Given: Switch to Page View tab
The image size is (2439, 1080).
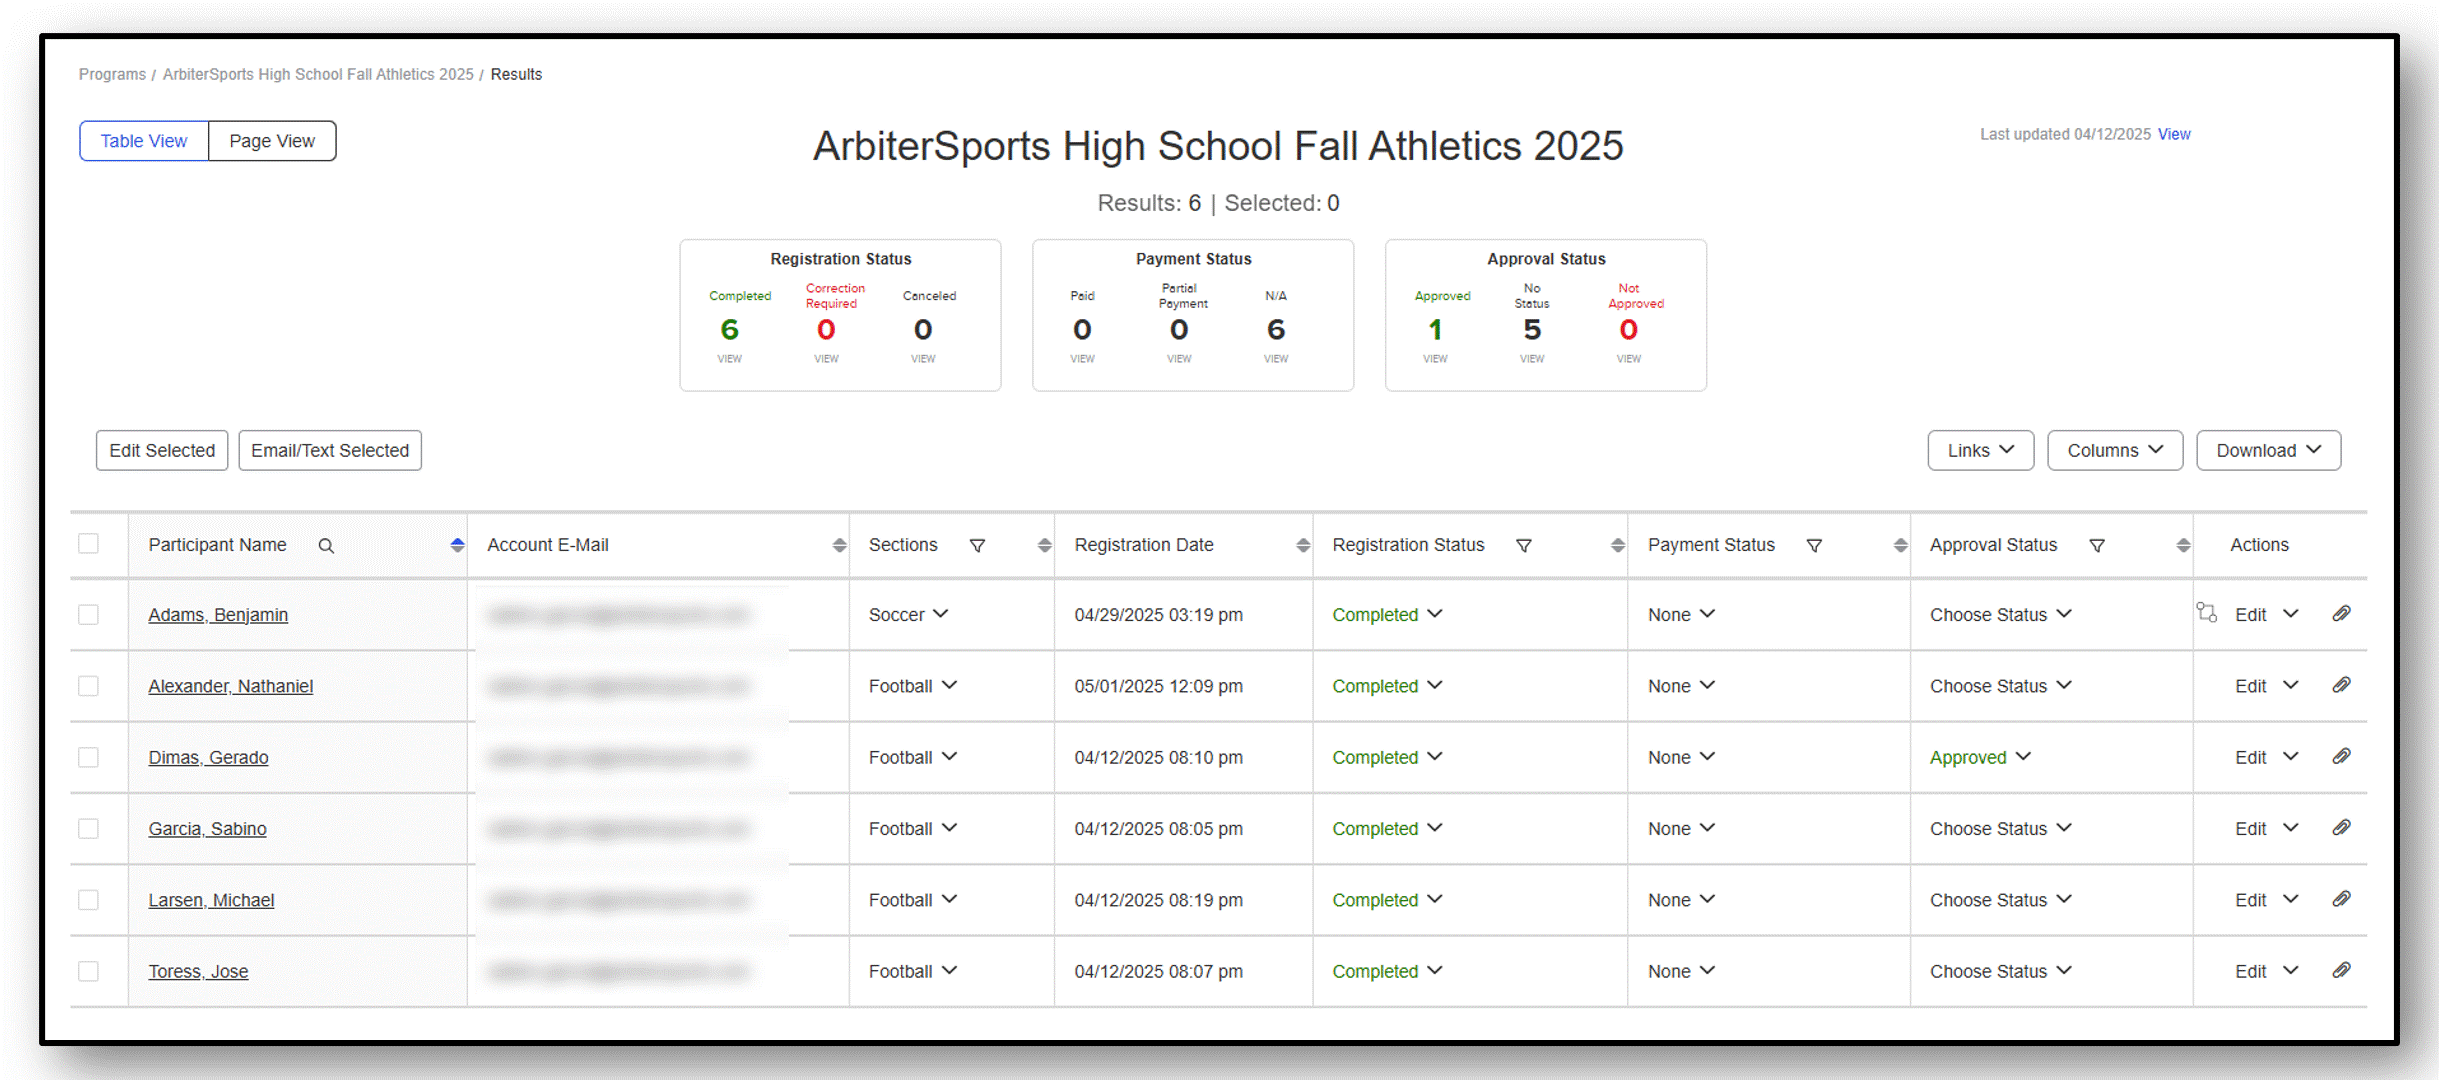Looking at the screenshot, I should click(272, 141).
